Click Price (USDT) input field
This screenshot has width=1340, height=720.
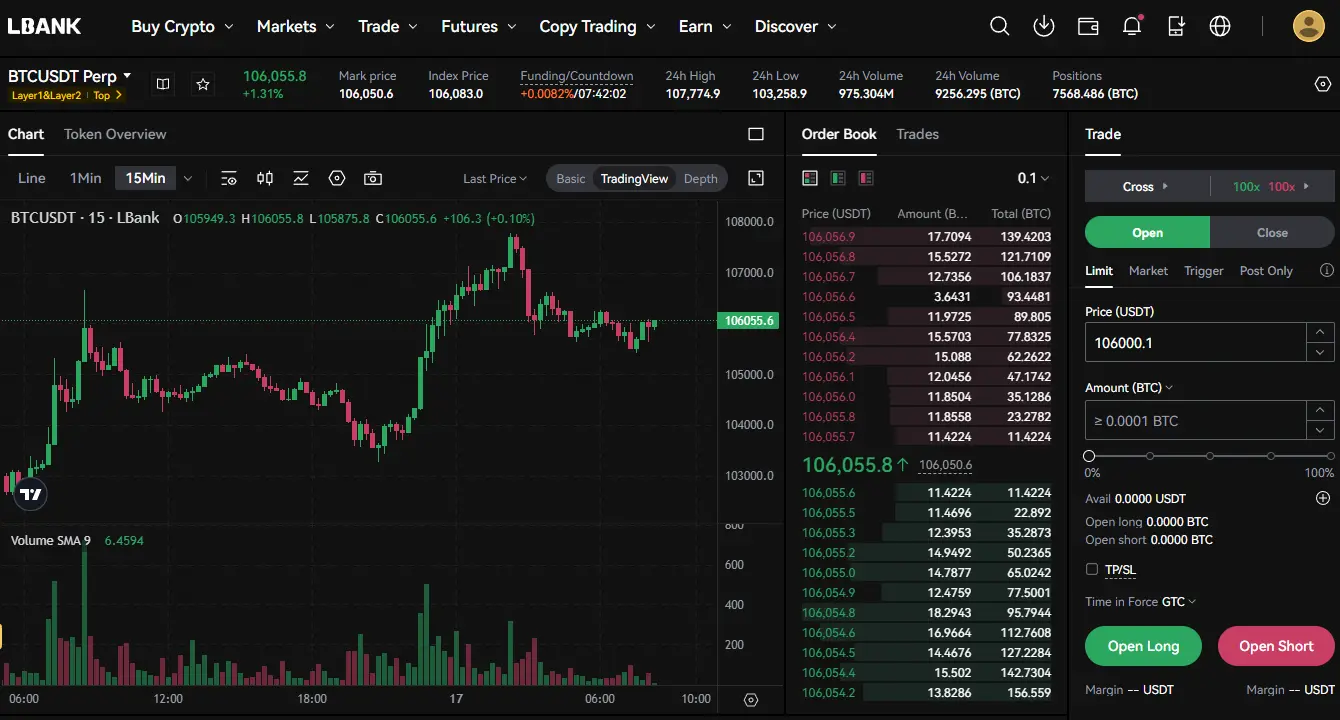coord(1195,342)
